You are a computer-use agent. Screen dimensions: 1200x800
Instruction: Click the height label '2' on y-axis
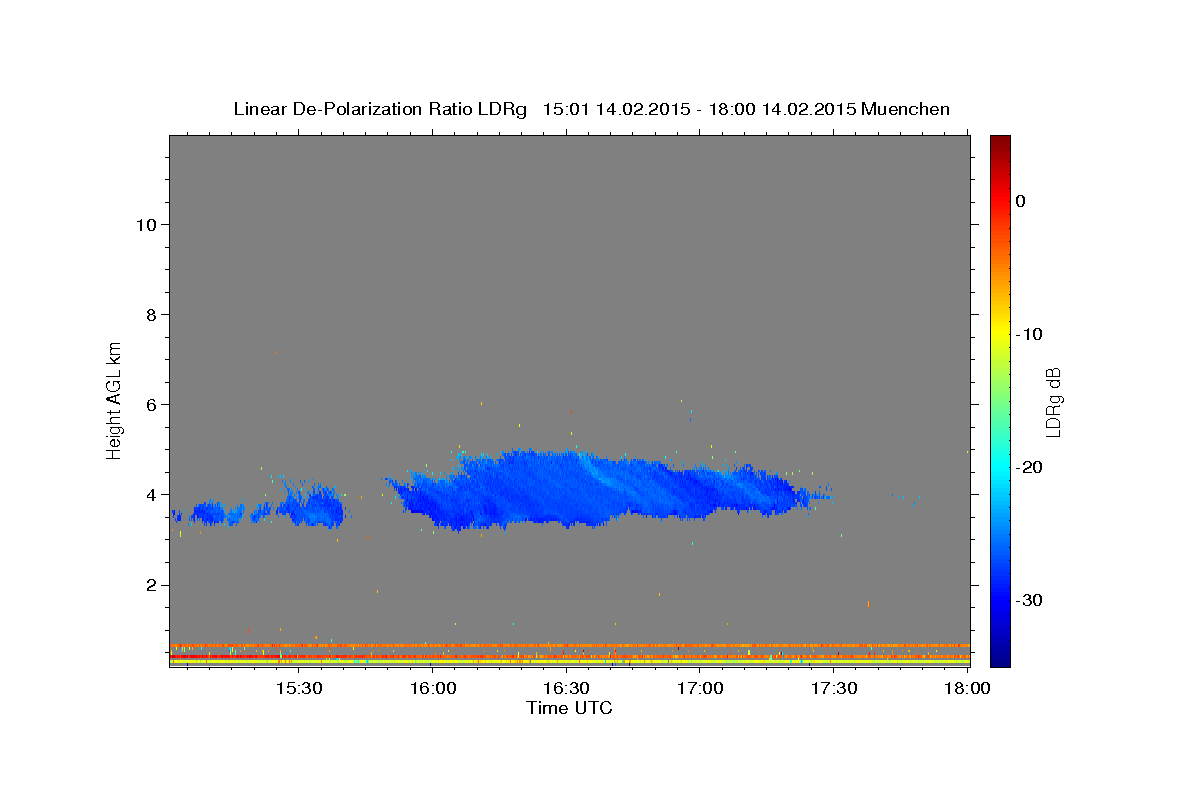151,585
